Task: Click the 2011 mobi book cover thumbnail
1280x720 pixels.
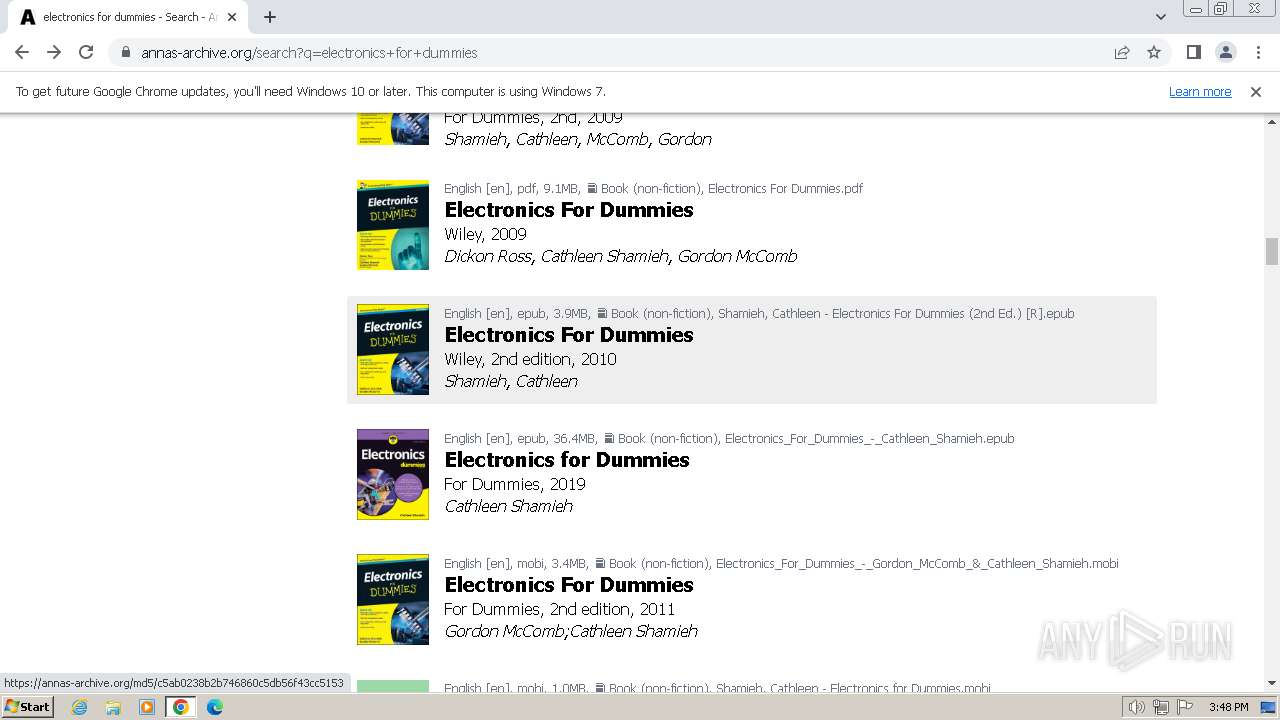Action: 393,600
